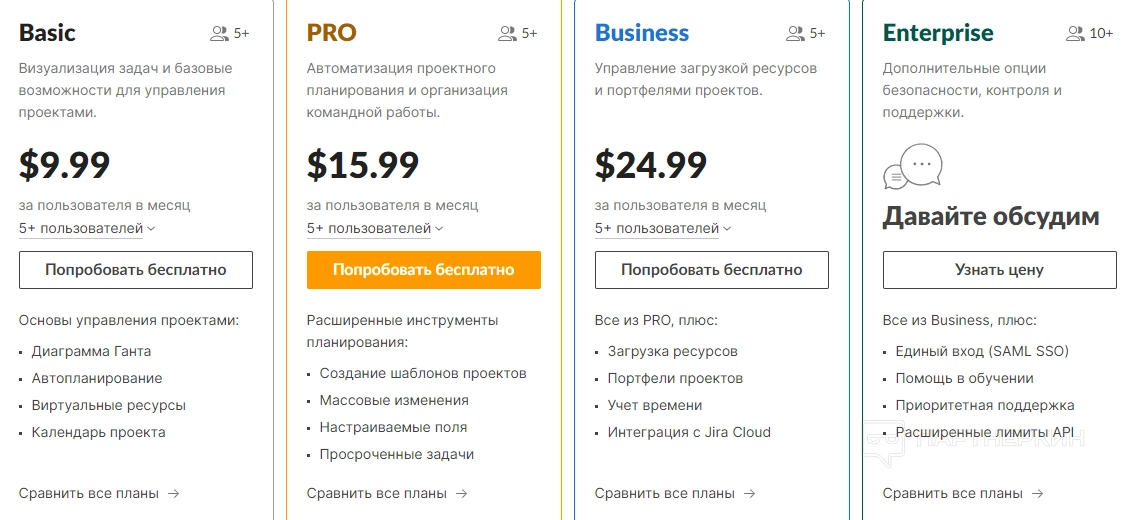This screenshot has width=1136, height=520.
Task: Open 'Сравнить все планы' link under Business
Action: pyautogui.click(x=665, y=493)
